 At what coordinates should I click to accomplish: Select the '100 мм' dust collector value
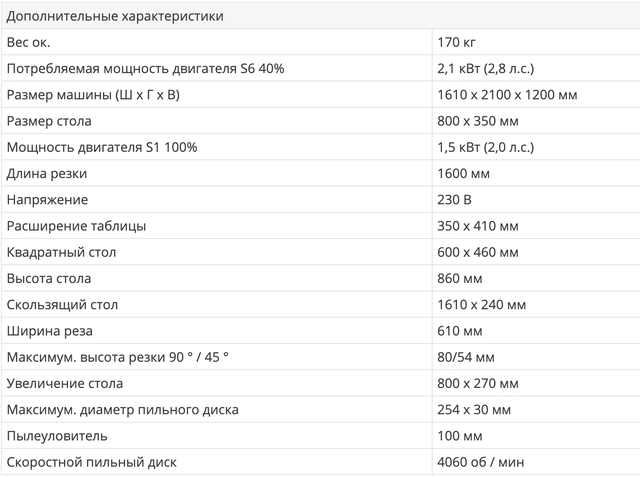(460, 436)
